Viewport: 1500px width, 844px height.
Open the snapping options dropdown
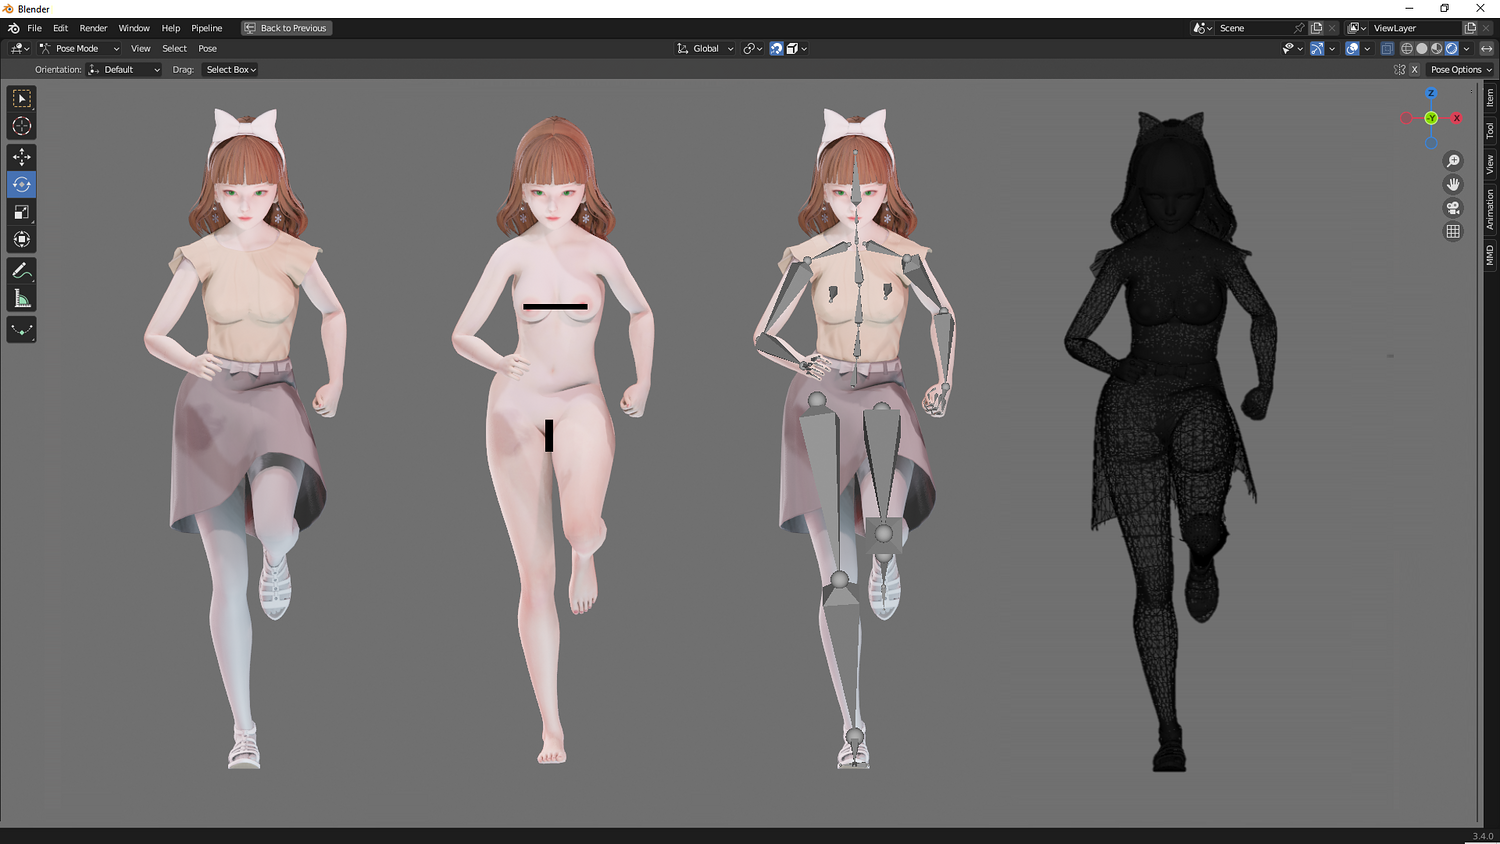click(x=796, y=48)
